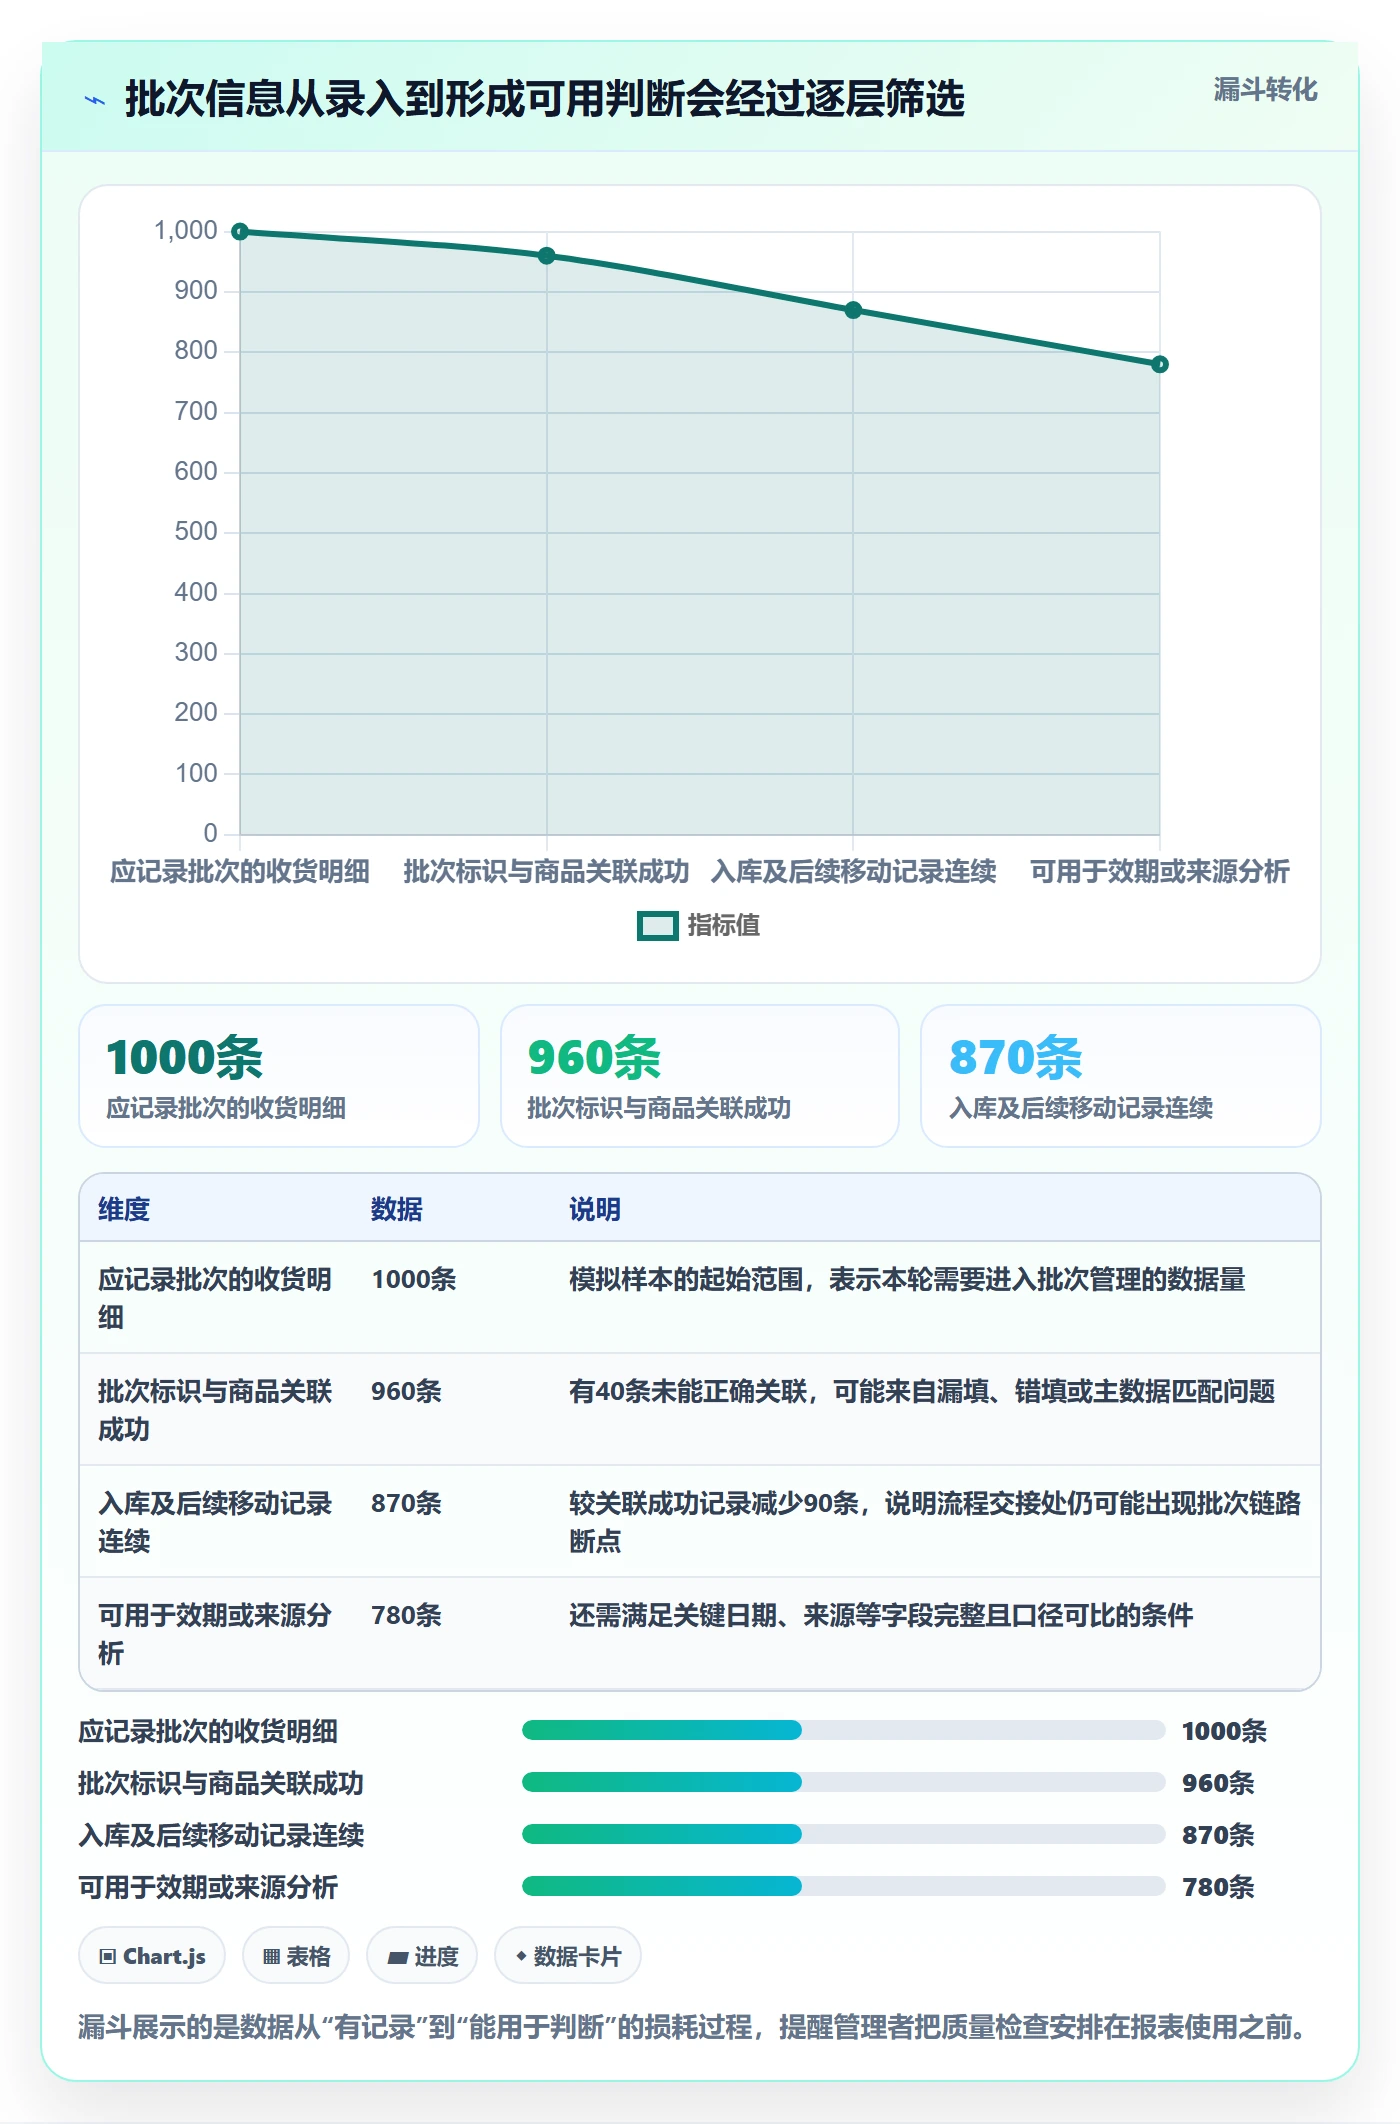Viewport: 1400px width, 2124px height.
Task: Toggle the 指标值 legend swatch
Action: point(658,926)
